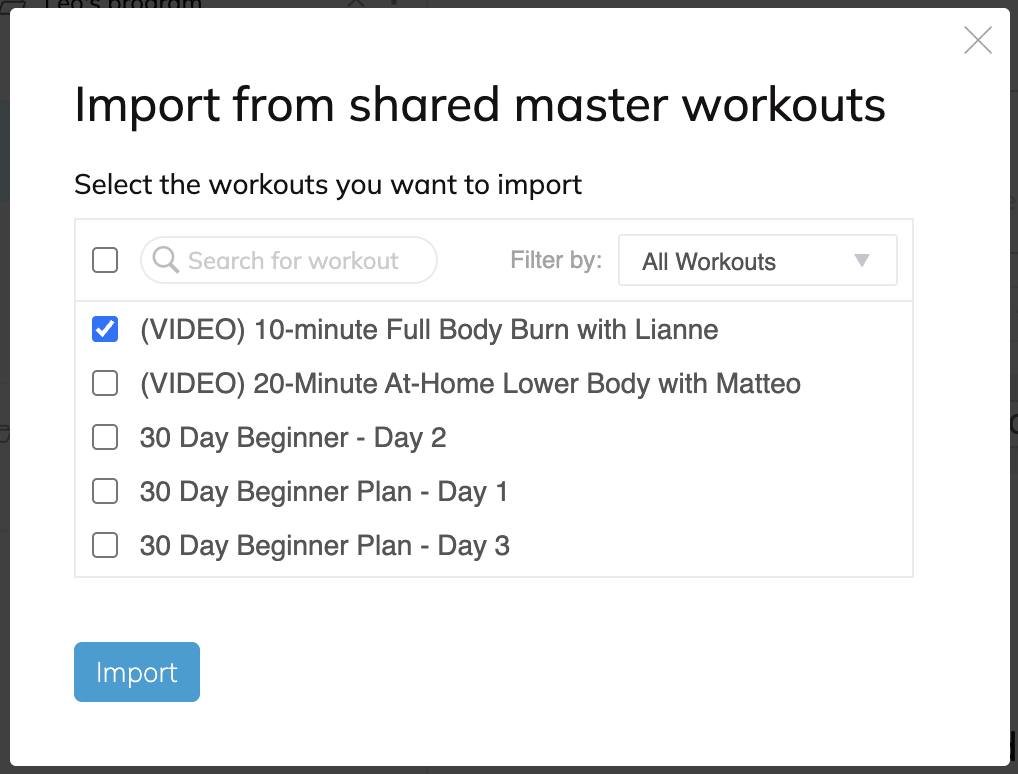Image resolution: width=1018 pixels, height=774 pixels.
Task: Tick the 30 Day Beginner Plan - Day 1 checkbox
Action: point(105,491)
